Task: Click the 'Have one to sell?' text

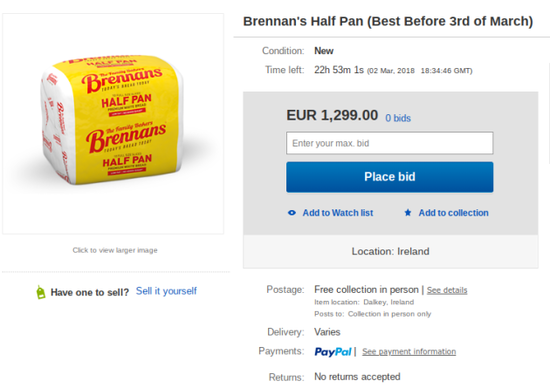Action: (90, 293)
